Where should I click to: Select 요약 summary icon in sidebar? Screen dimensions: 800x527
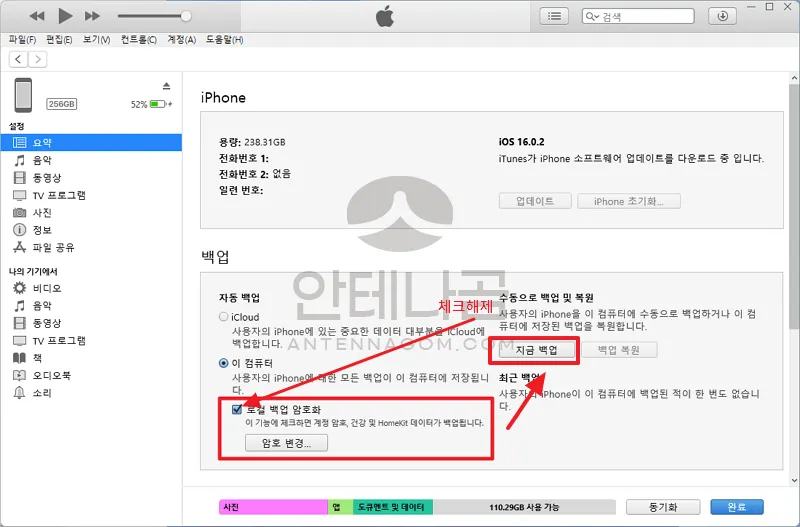pyautogui.click(x=19, y=143)
